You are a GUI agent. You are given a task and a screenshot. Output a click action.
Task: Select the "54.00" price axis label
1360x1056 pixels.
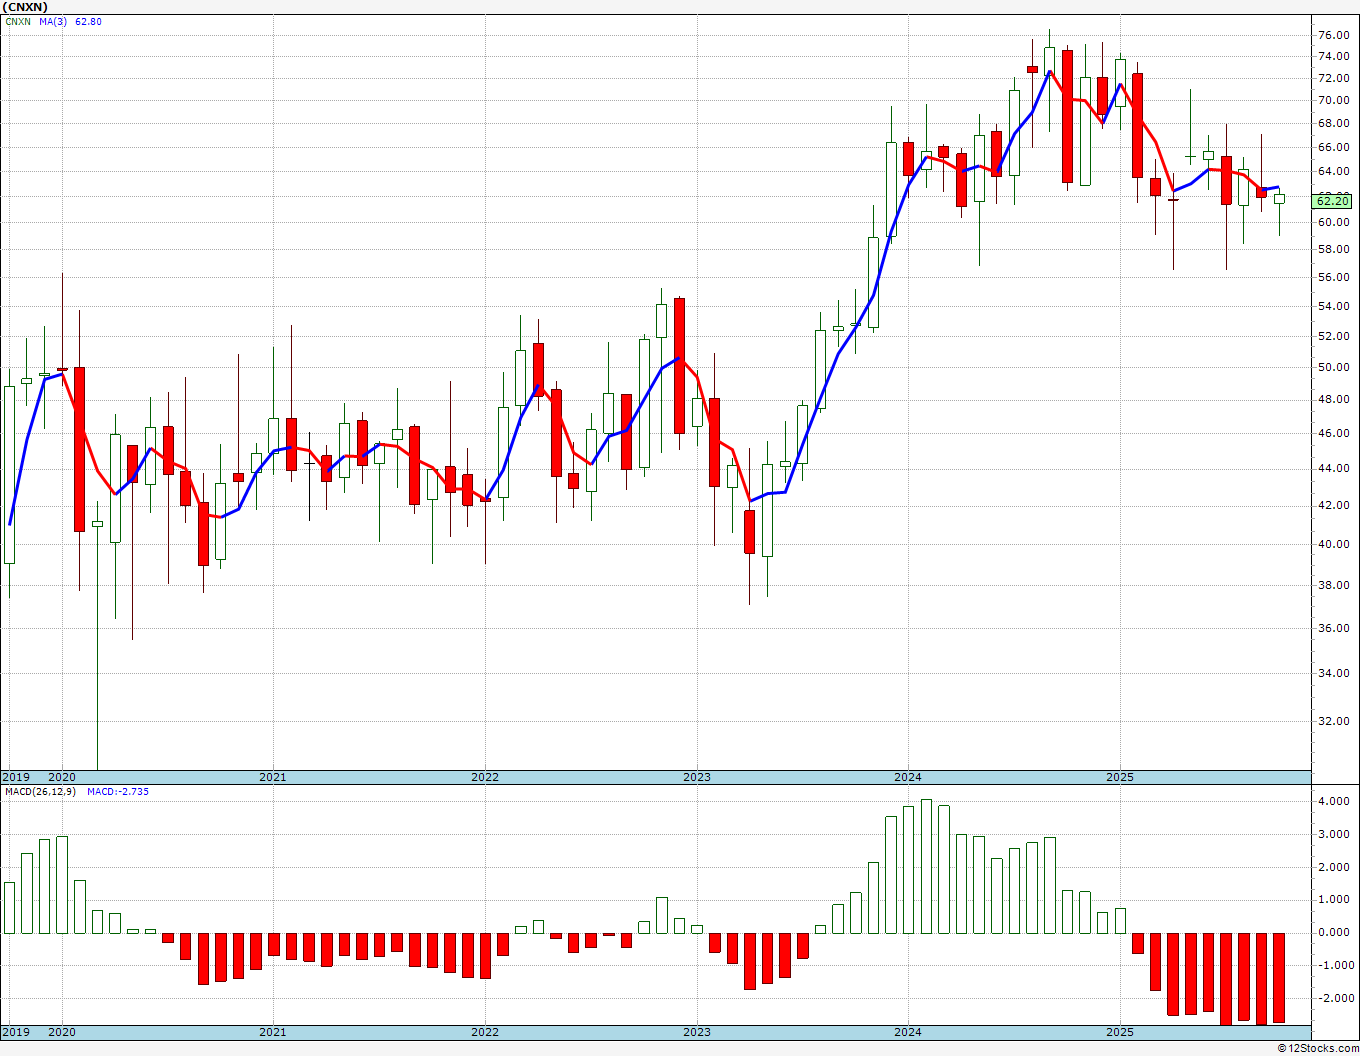pos(1333,306)
